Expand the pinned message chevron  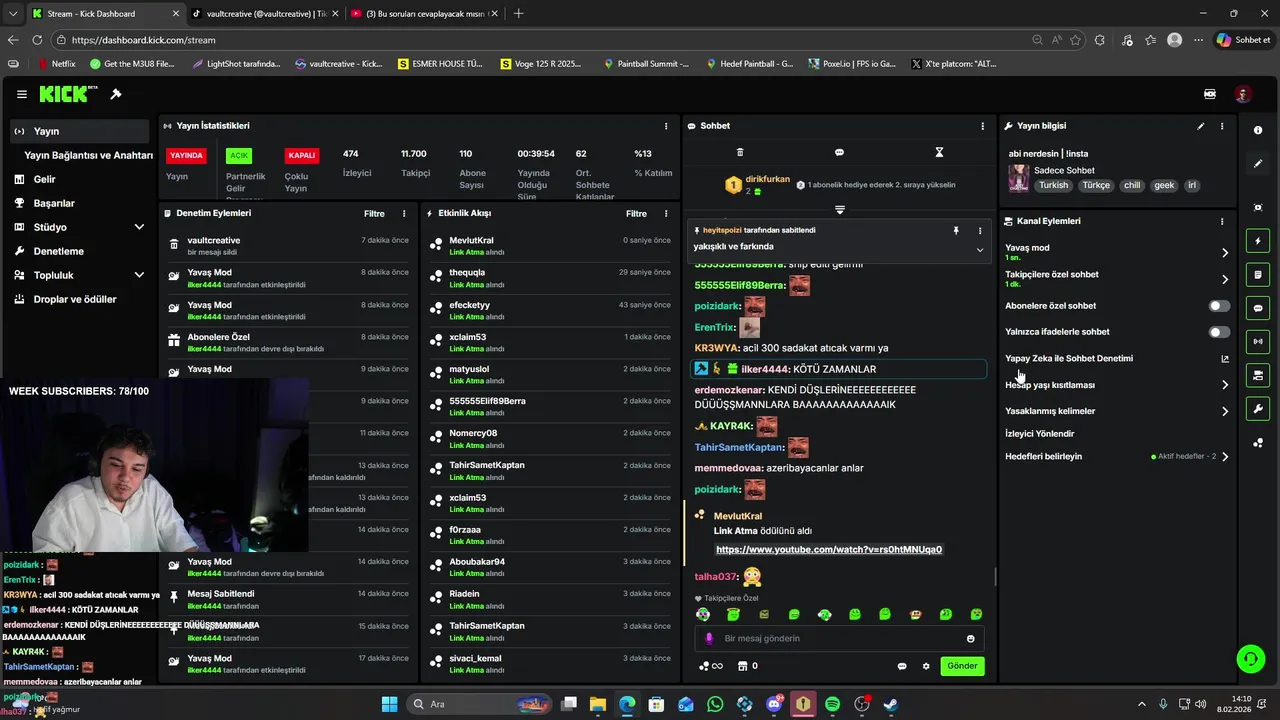click(x=980, y=250)
